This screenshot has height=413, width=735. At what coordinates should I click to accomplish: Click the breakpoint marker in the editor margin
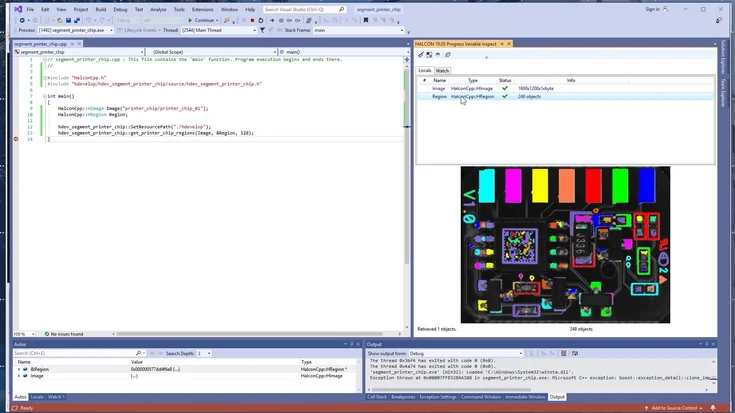click(16, 139)
